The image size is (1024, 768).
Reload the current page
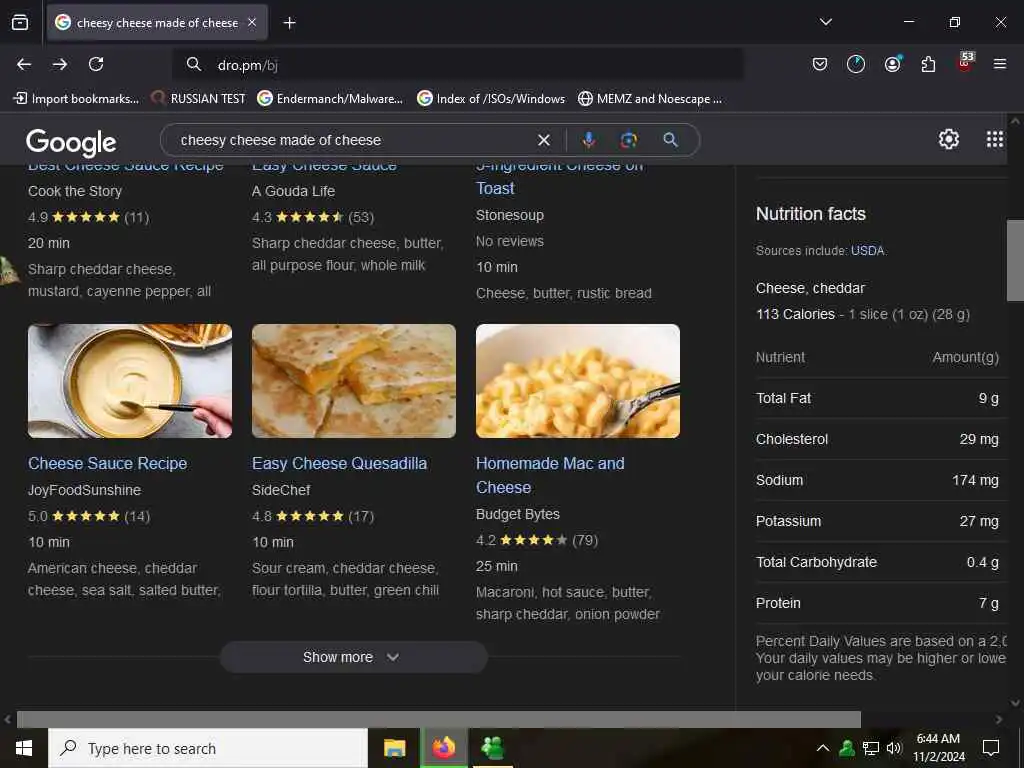[x=96, y=64]
